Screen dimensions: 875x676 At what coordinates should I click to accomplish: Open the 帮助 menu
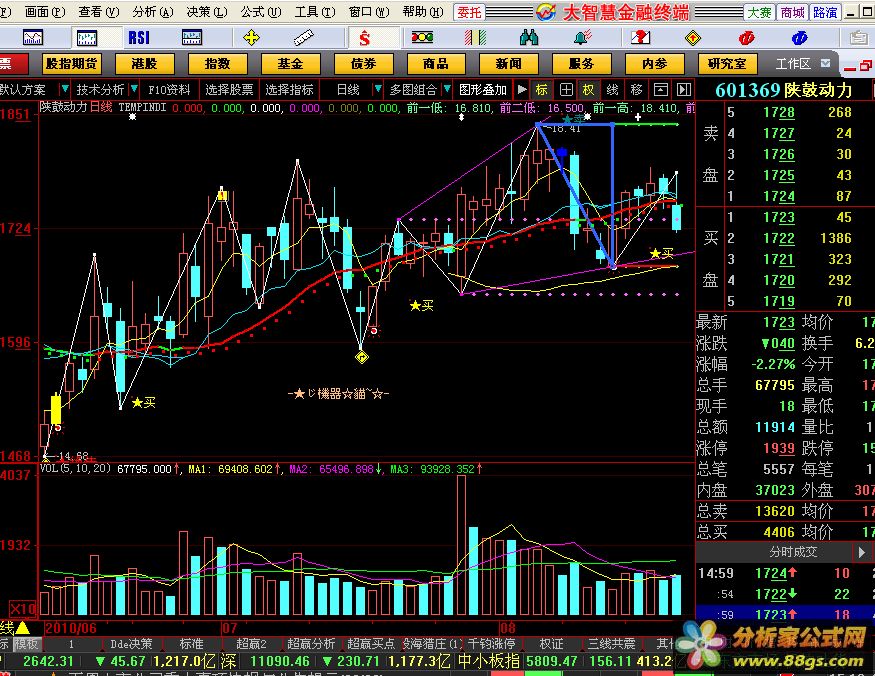click(423, 11)
